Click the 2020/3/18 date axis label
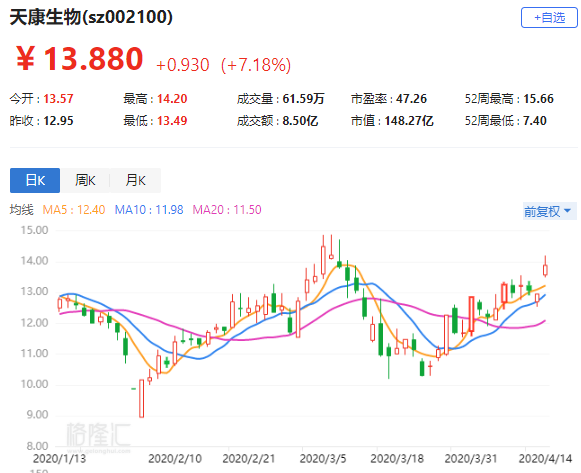The image size is (581, 473). [397, 459]
